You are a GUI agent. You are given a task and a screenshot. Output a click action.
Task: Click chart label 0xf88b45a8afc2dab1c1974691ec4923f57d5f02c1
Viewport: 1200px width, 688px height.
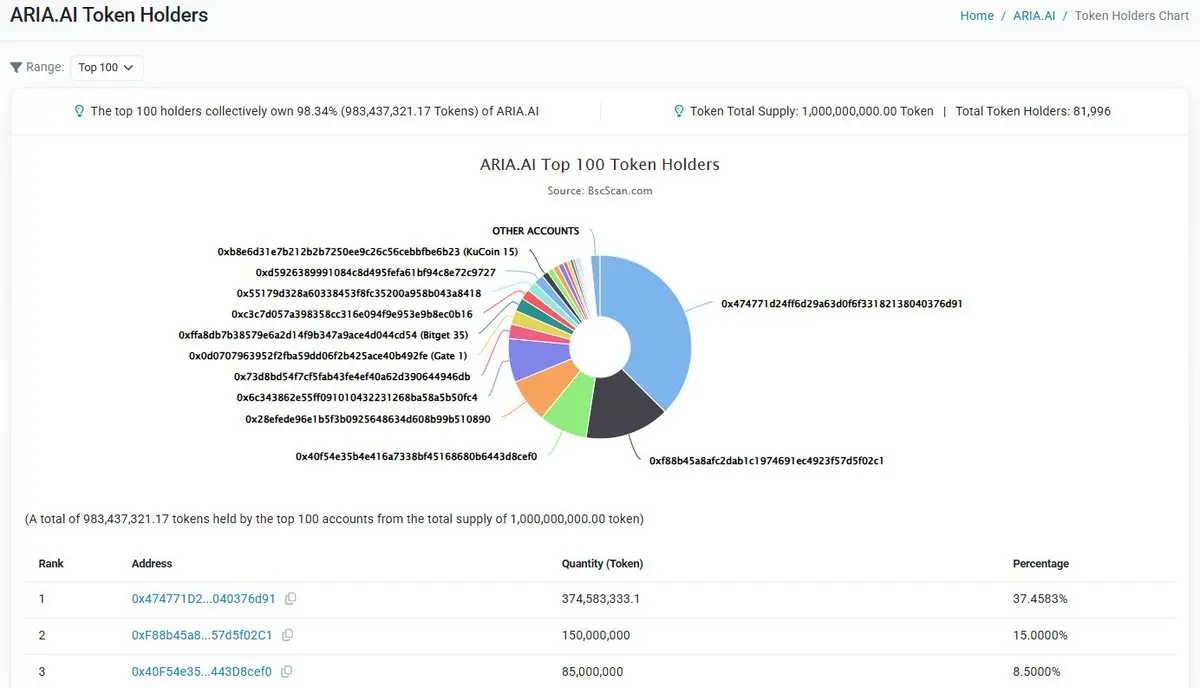766,461
